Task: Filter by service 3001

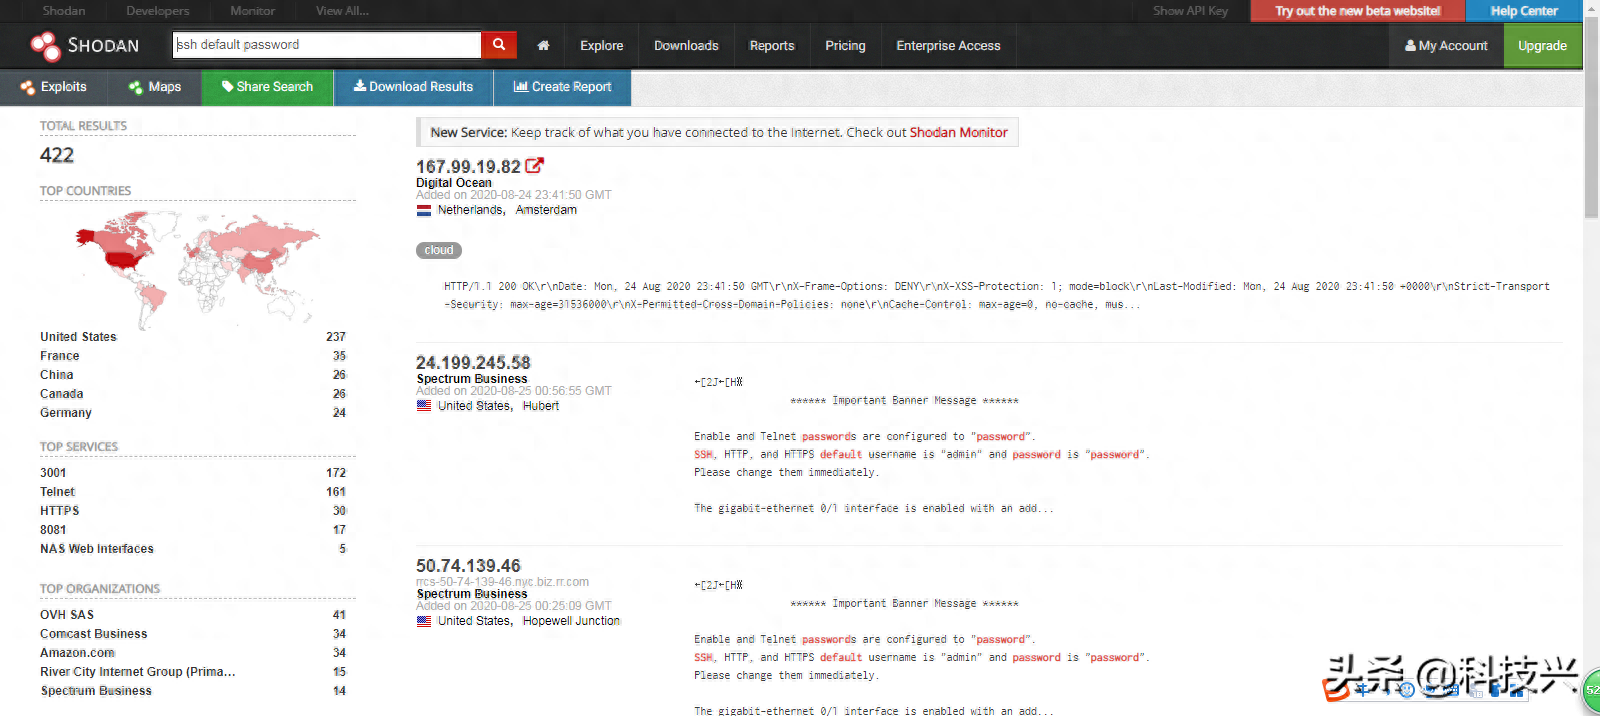Action: click(x=53, y=473)
